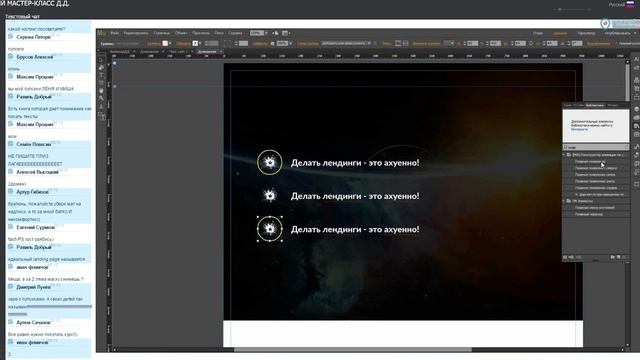
Task: Open the Просмотр menu in menu bar
Action: click(x=200, y=33)
